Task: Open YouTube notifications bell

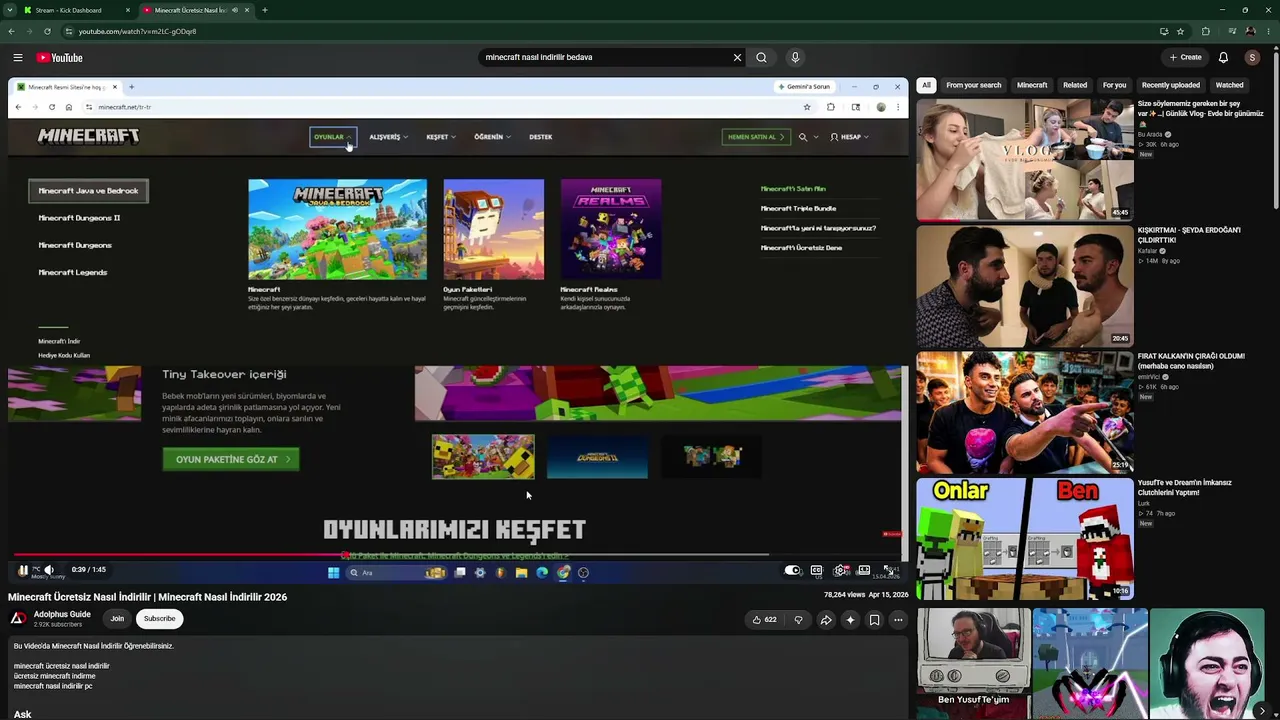Action: click(x=1223, y=58)
